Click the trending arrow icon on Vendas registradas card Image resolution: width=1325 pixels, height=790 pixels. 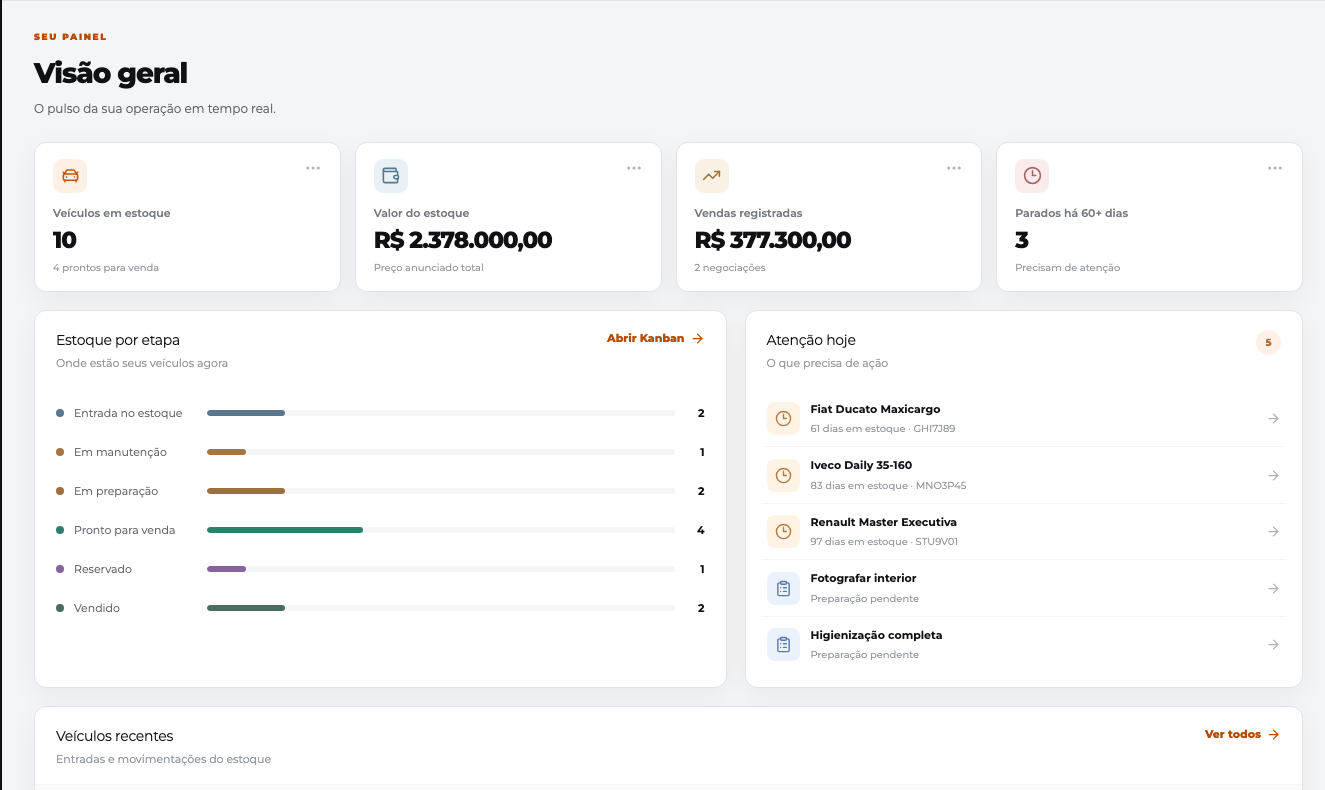711,176
